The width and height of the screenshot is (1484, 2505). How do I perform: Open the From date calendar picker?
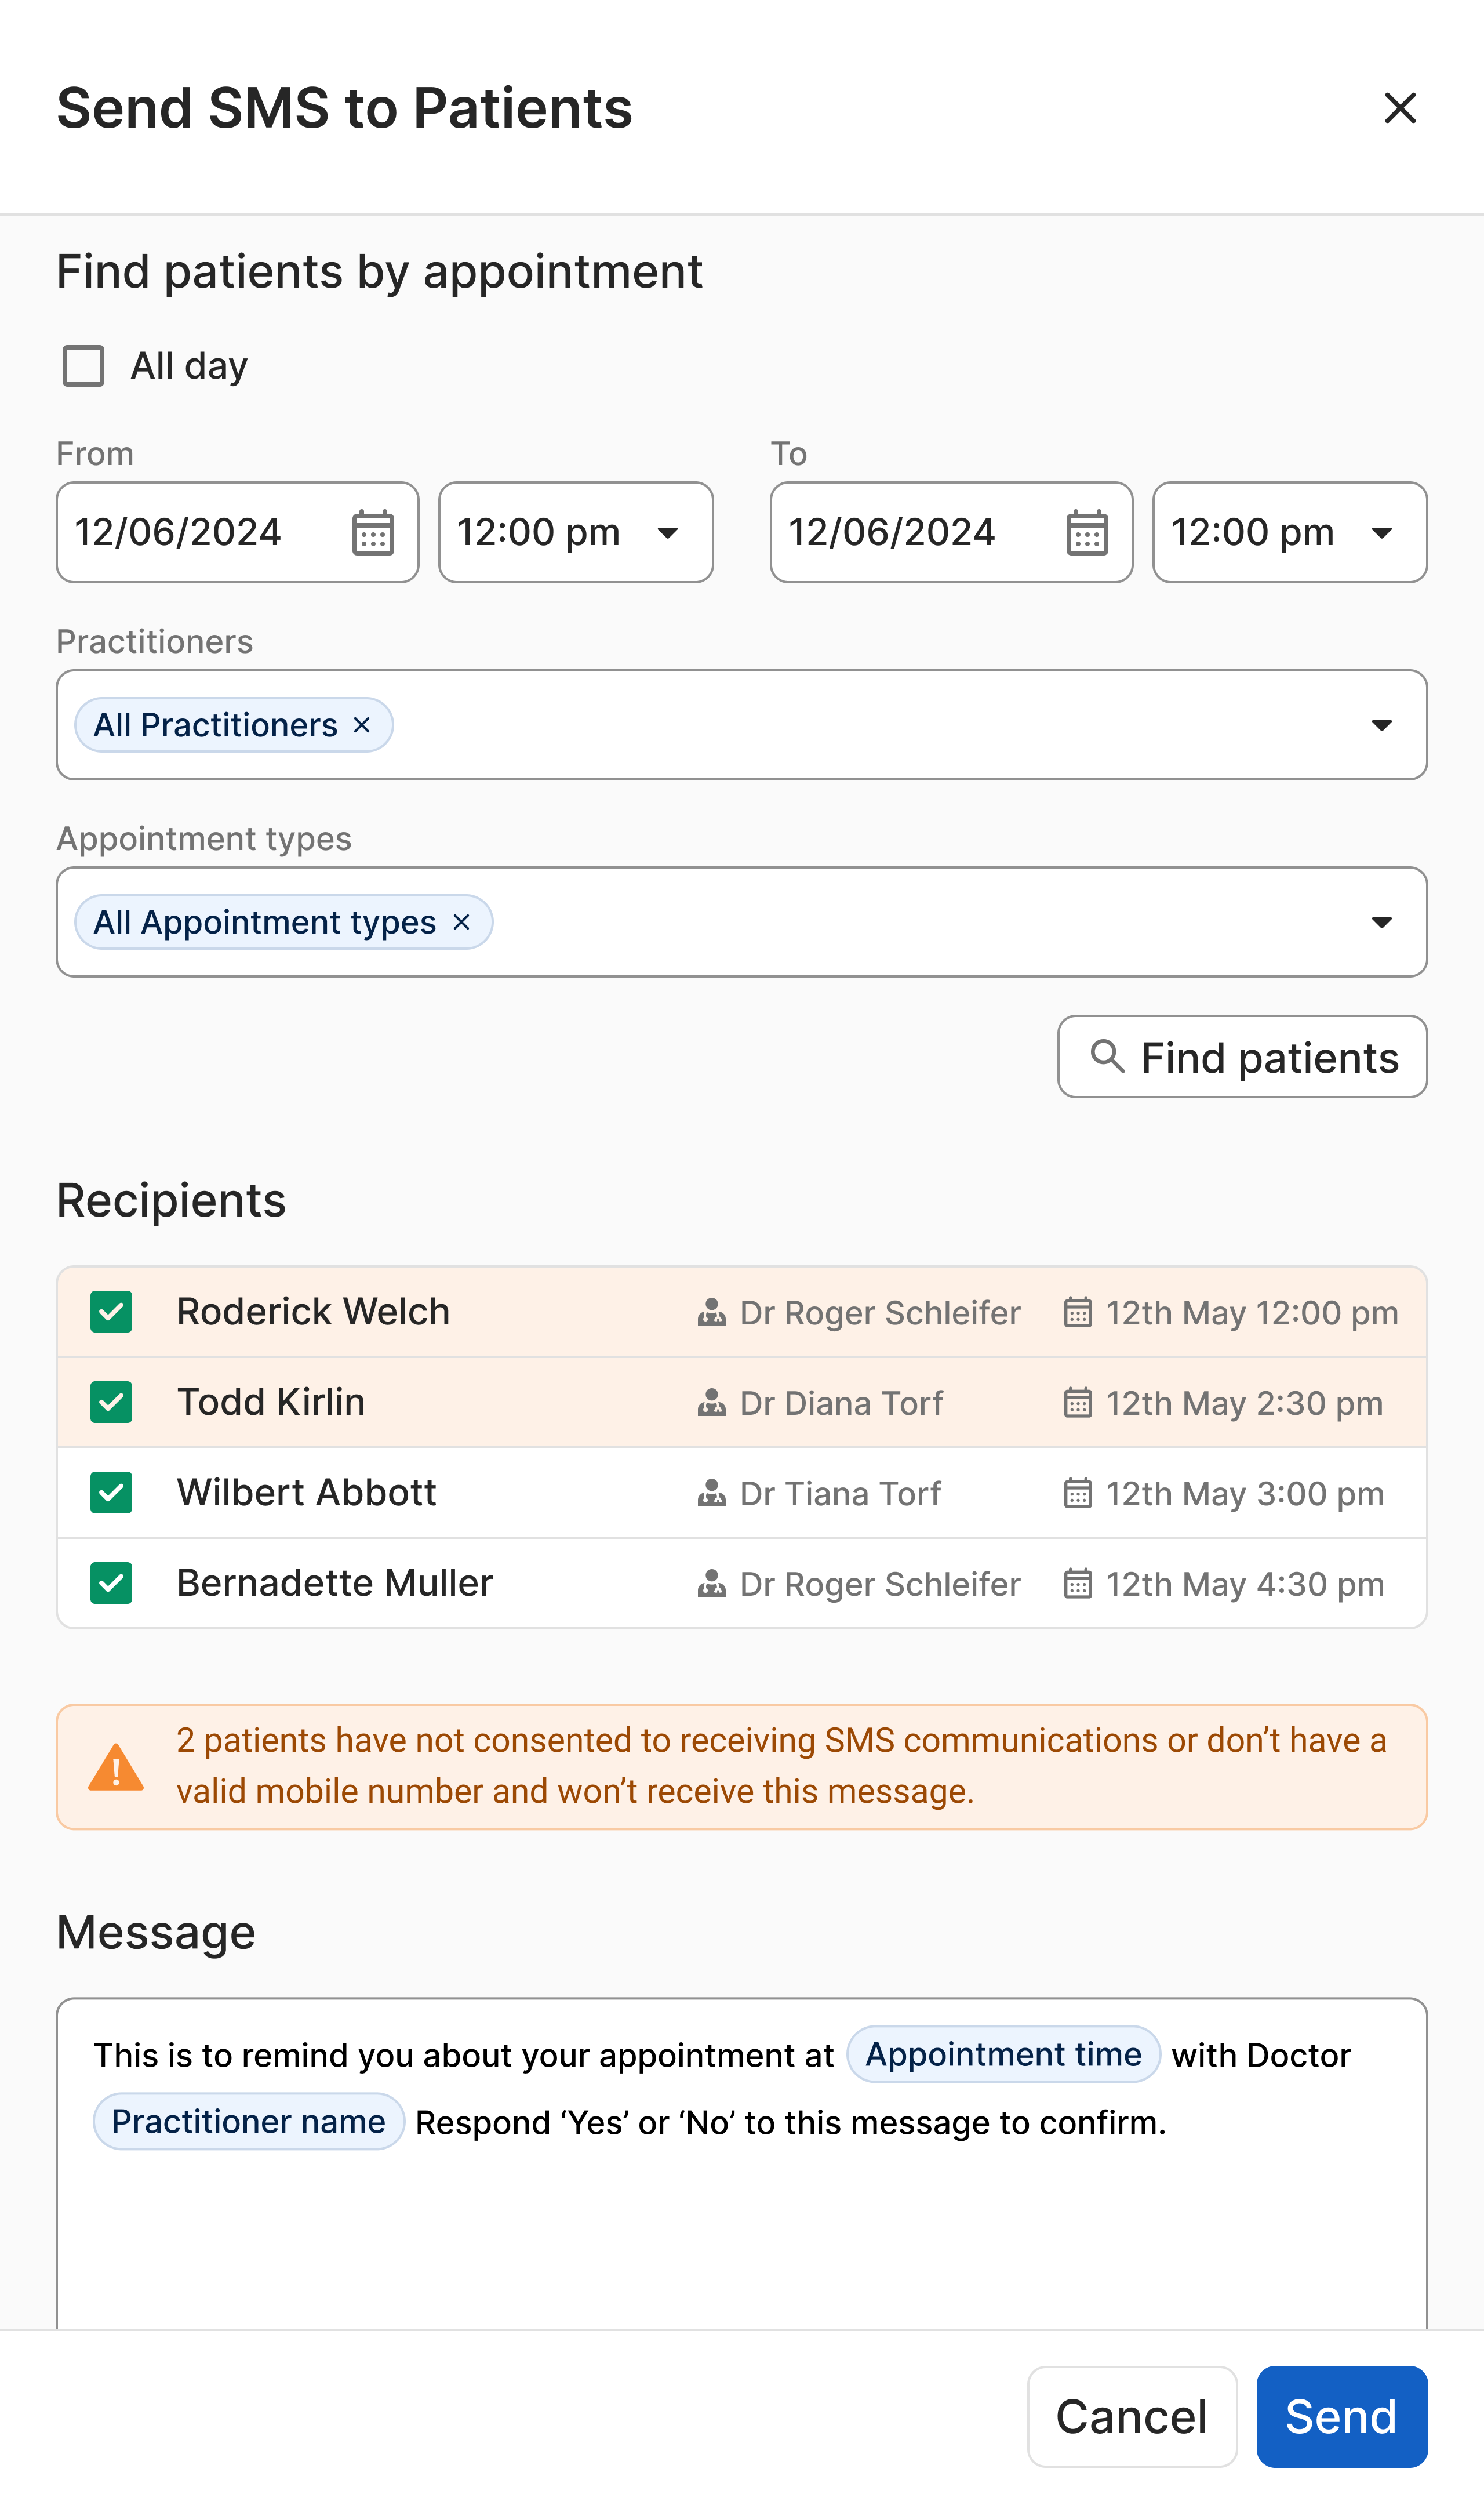[374, 532]
